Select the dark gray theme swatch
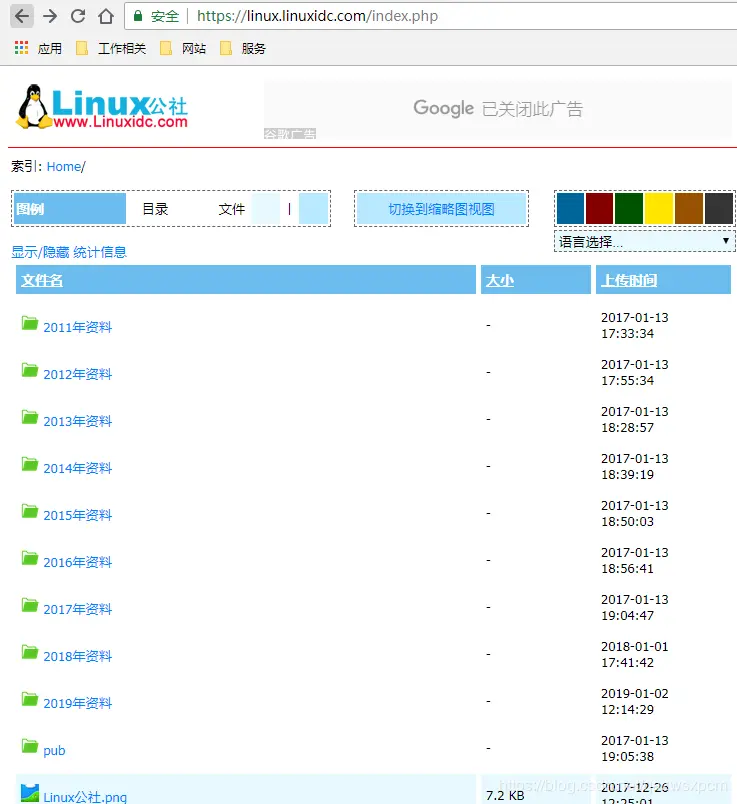The height and width of the screenshot is (804, 737). 719,209
